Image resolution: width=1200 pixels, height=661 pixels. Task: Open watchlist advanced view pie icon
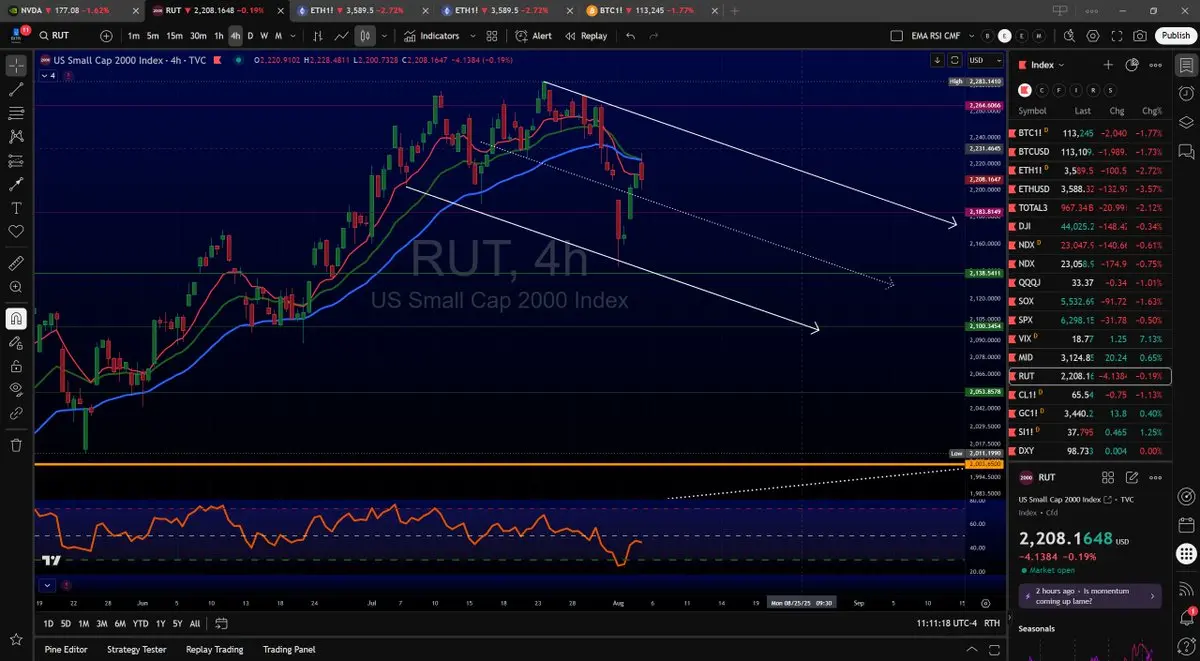pyautogui.click(x=1132, y=64)
